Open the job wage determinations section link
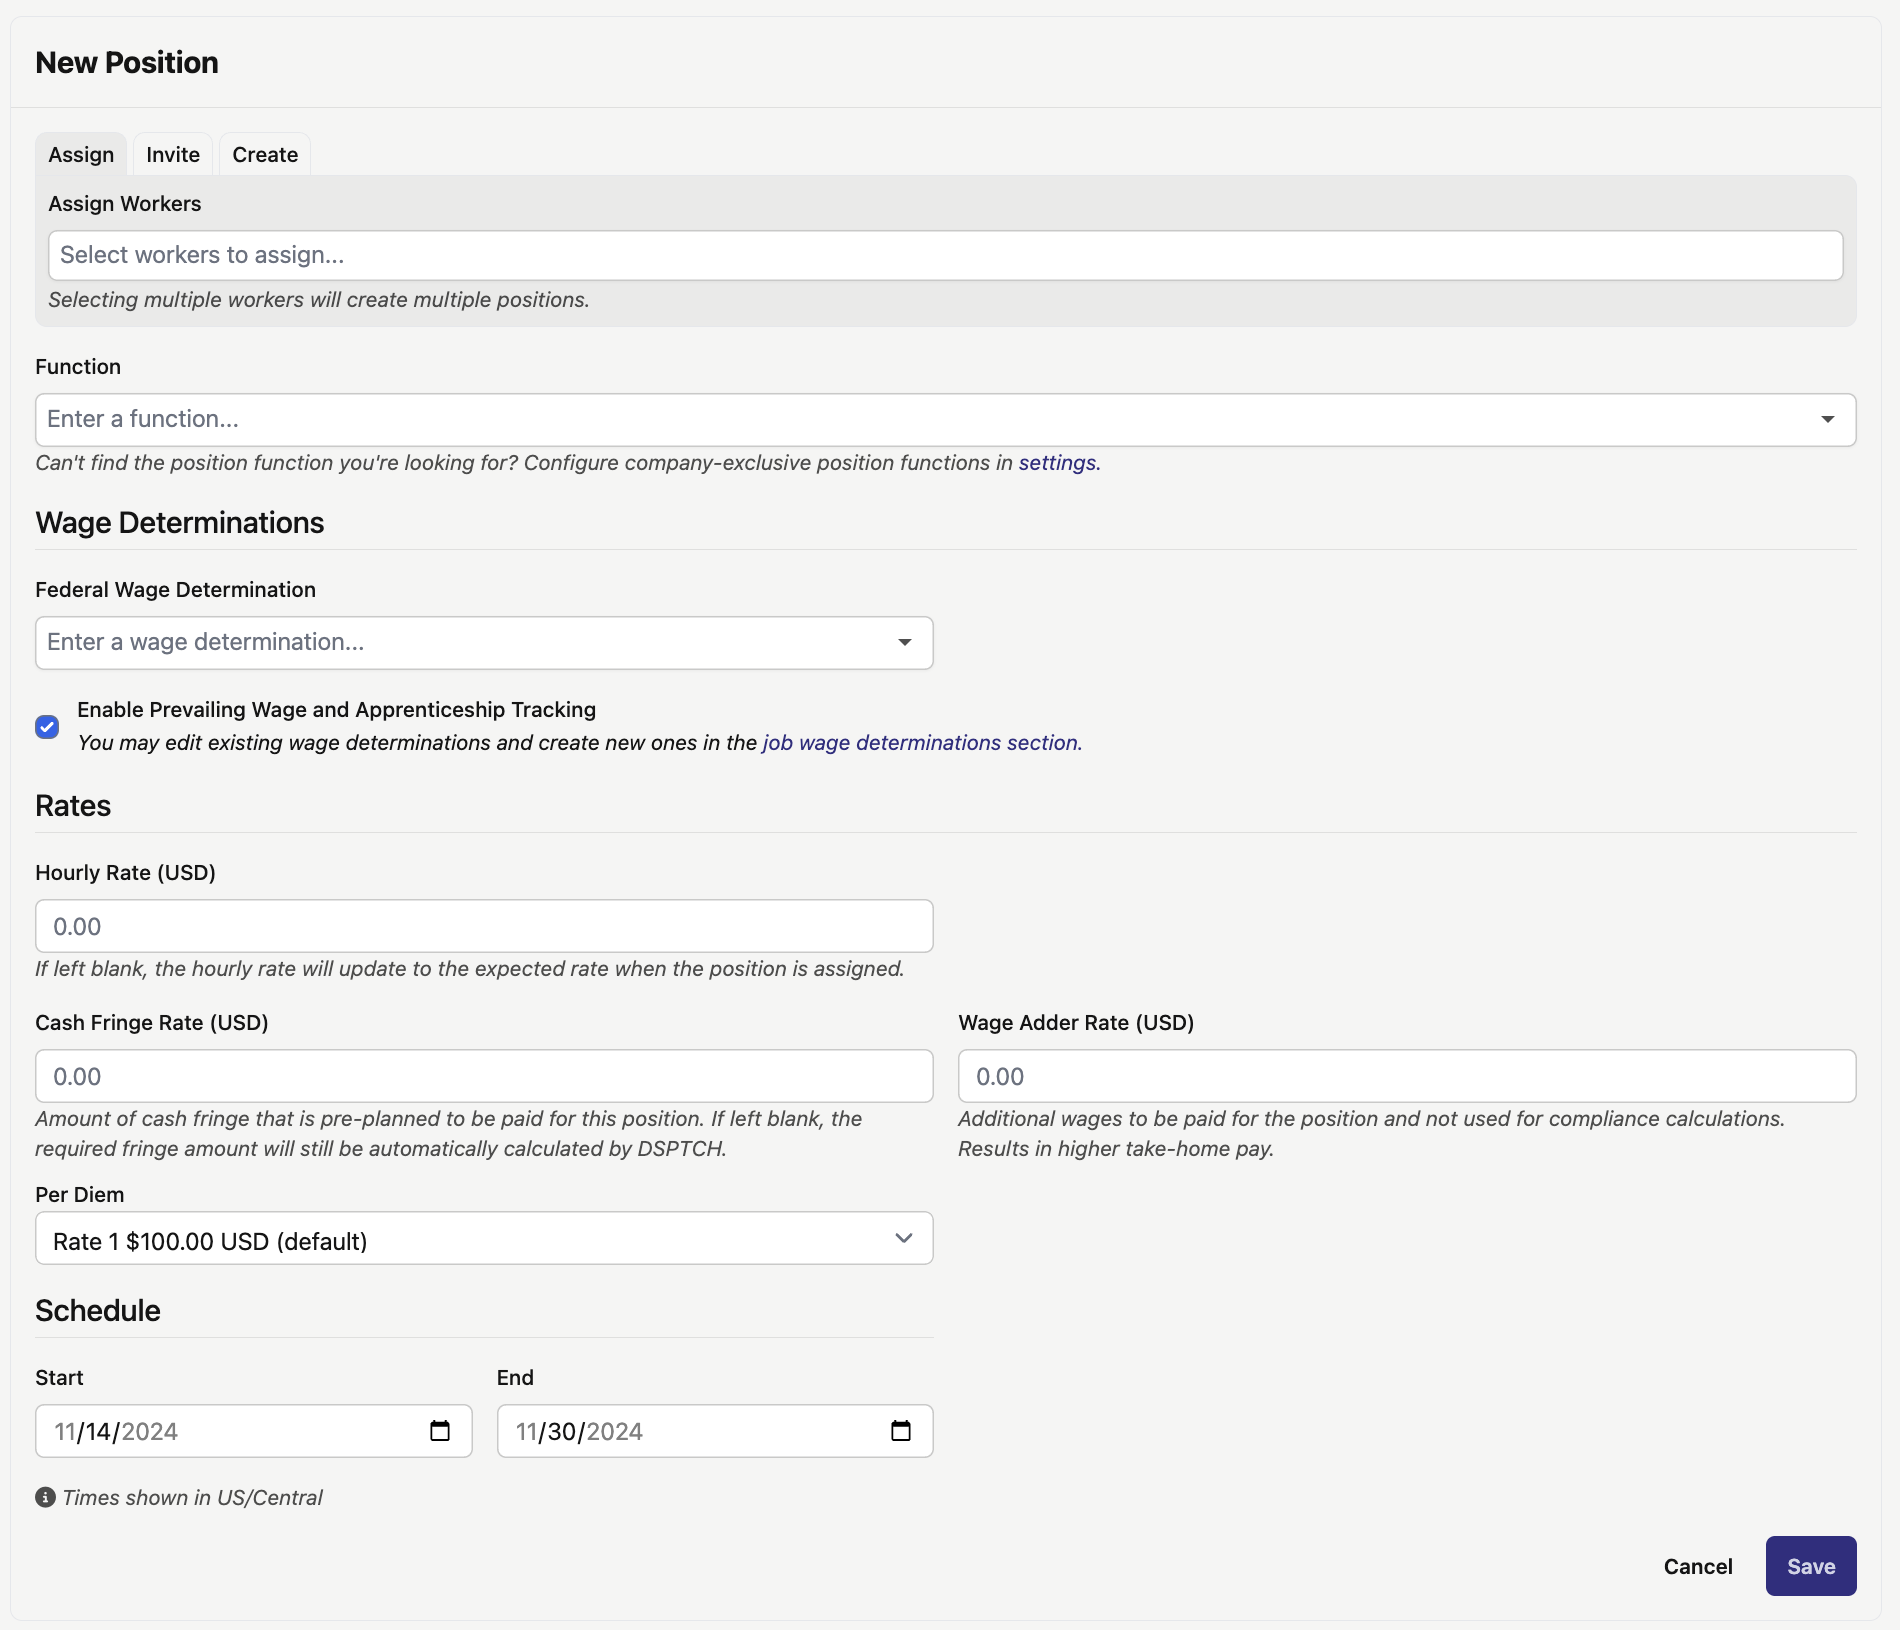Viewport: 1900px width, 1630px height. pos(921,743)
